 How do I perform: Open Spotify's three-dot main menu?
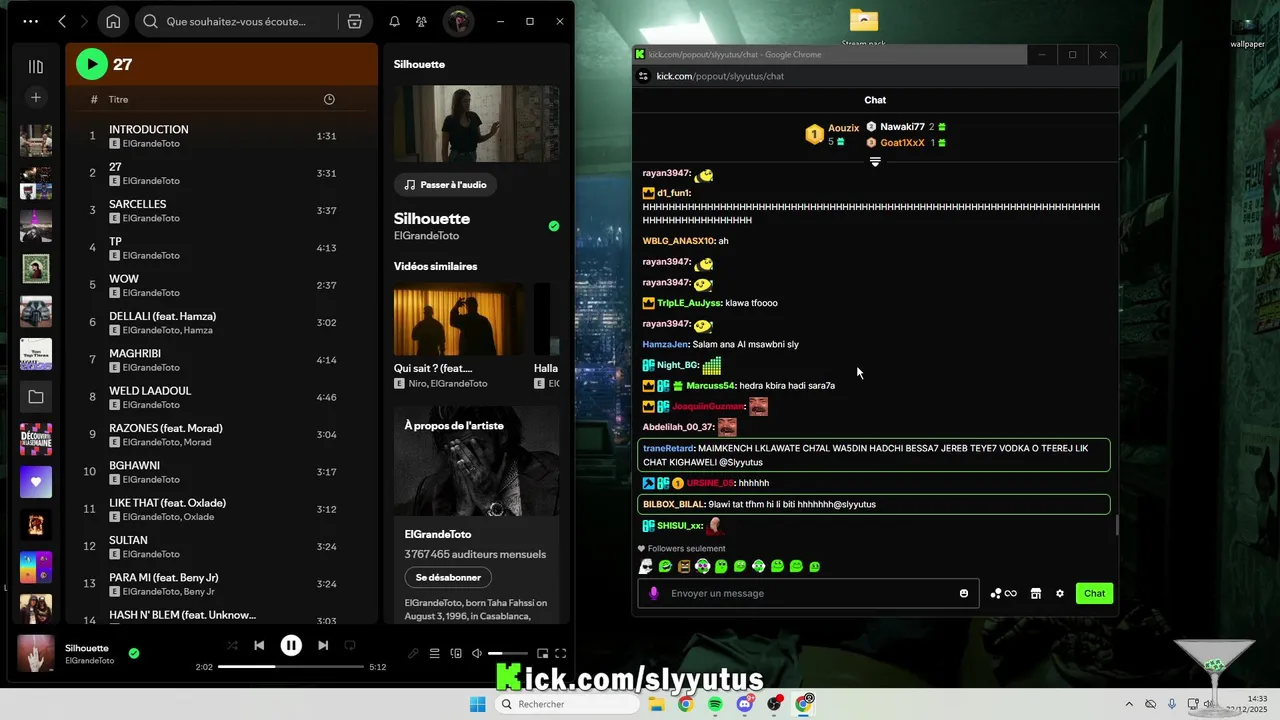(31, 21)
